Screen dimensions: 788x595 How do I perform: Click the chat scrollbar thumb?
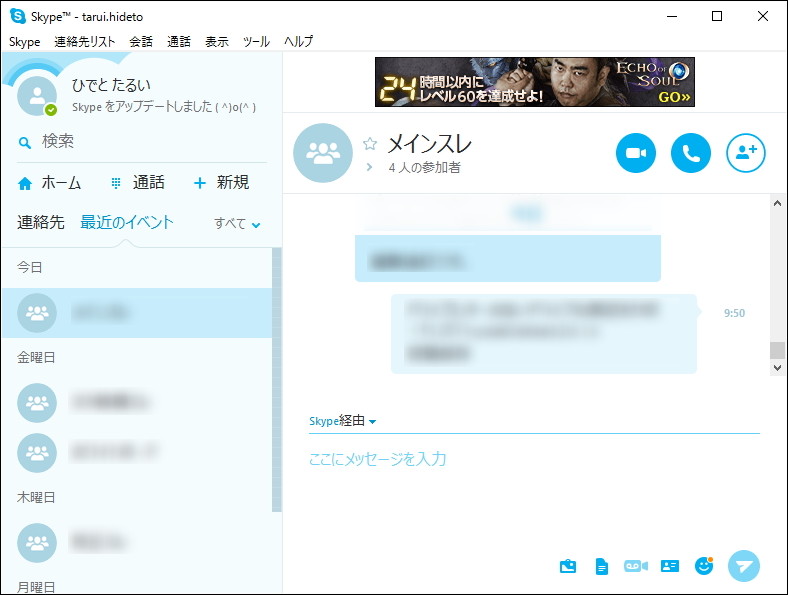tap(777, 350)
